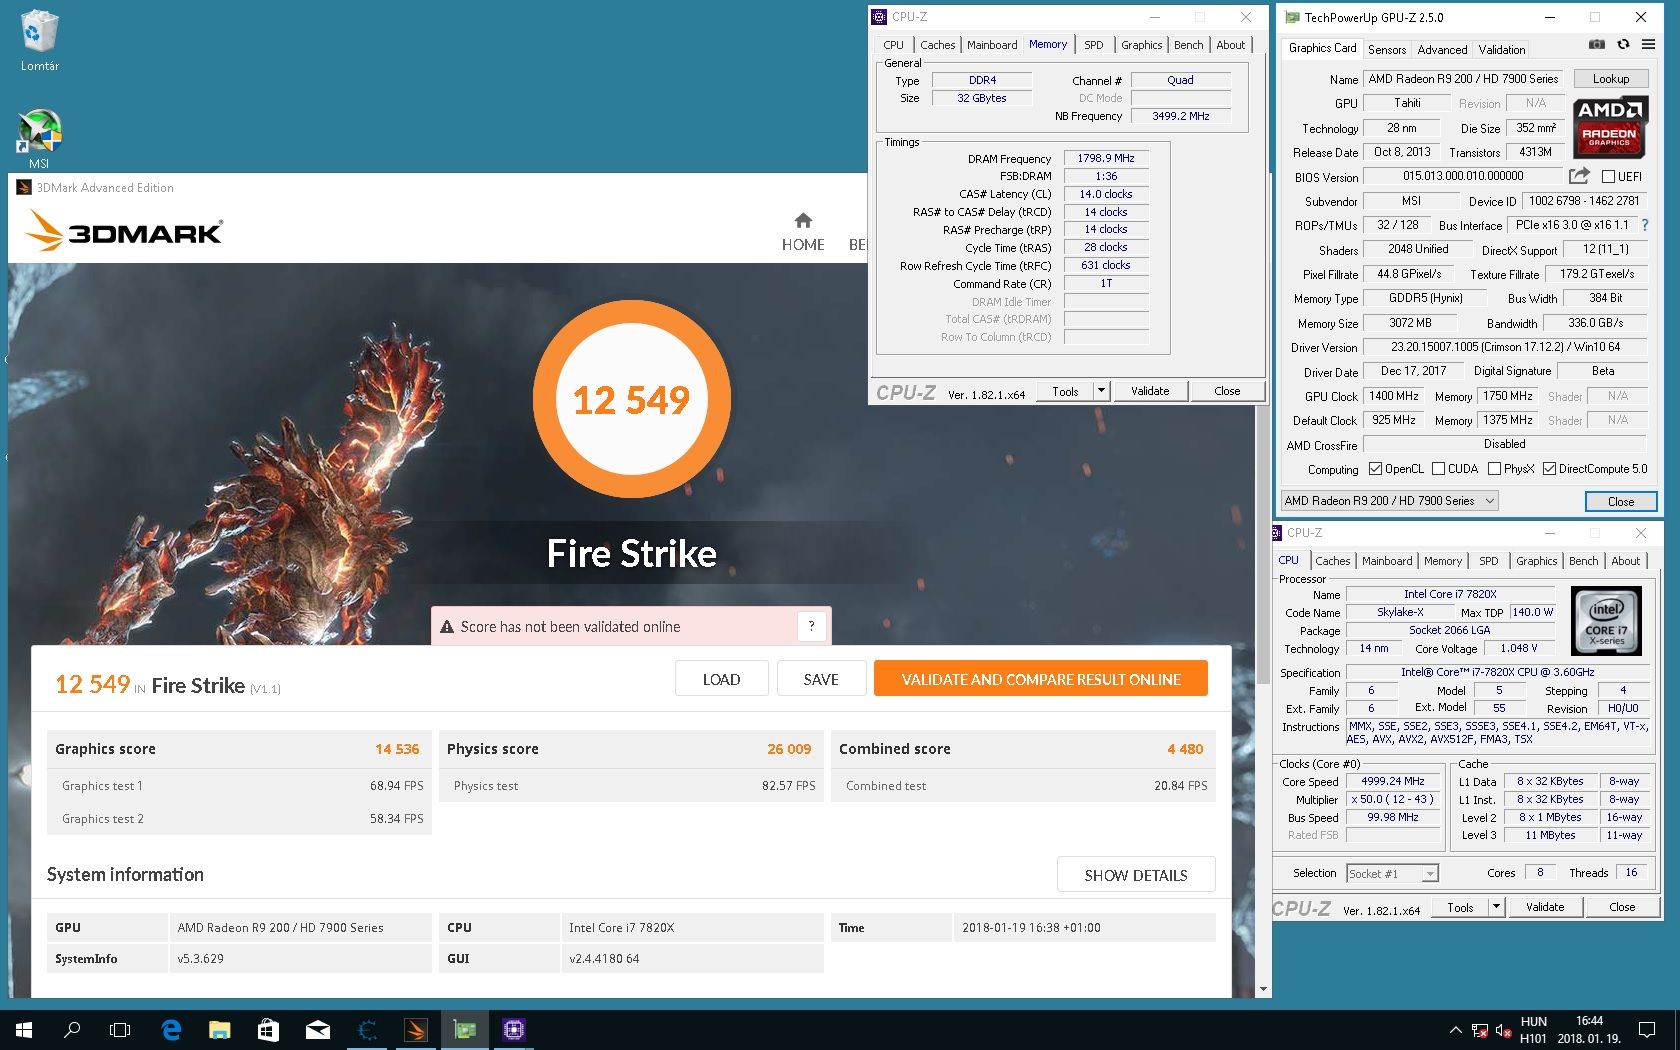
Task: Click the DRAM Frequency value 1798.9 MHz
Action: 1106,158
